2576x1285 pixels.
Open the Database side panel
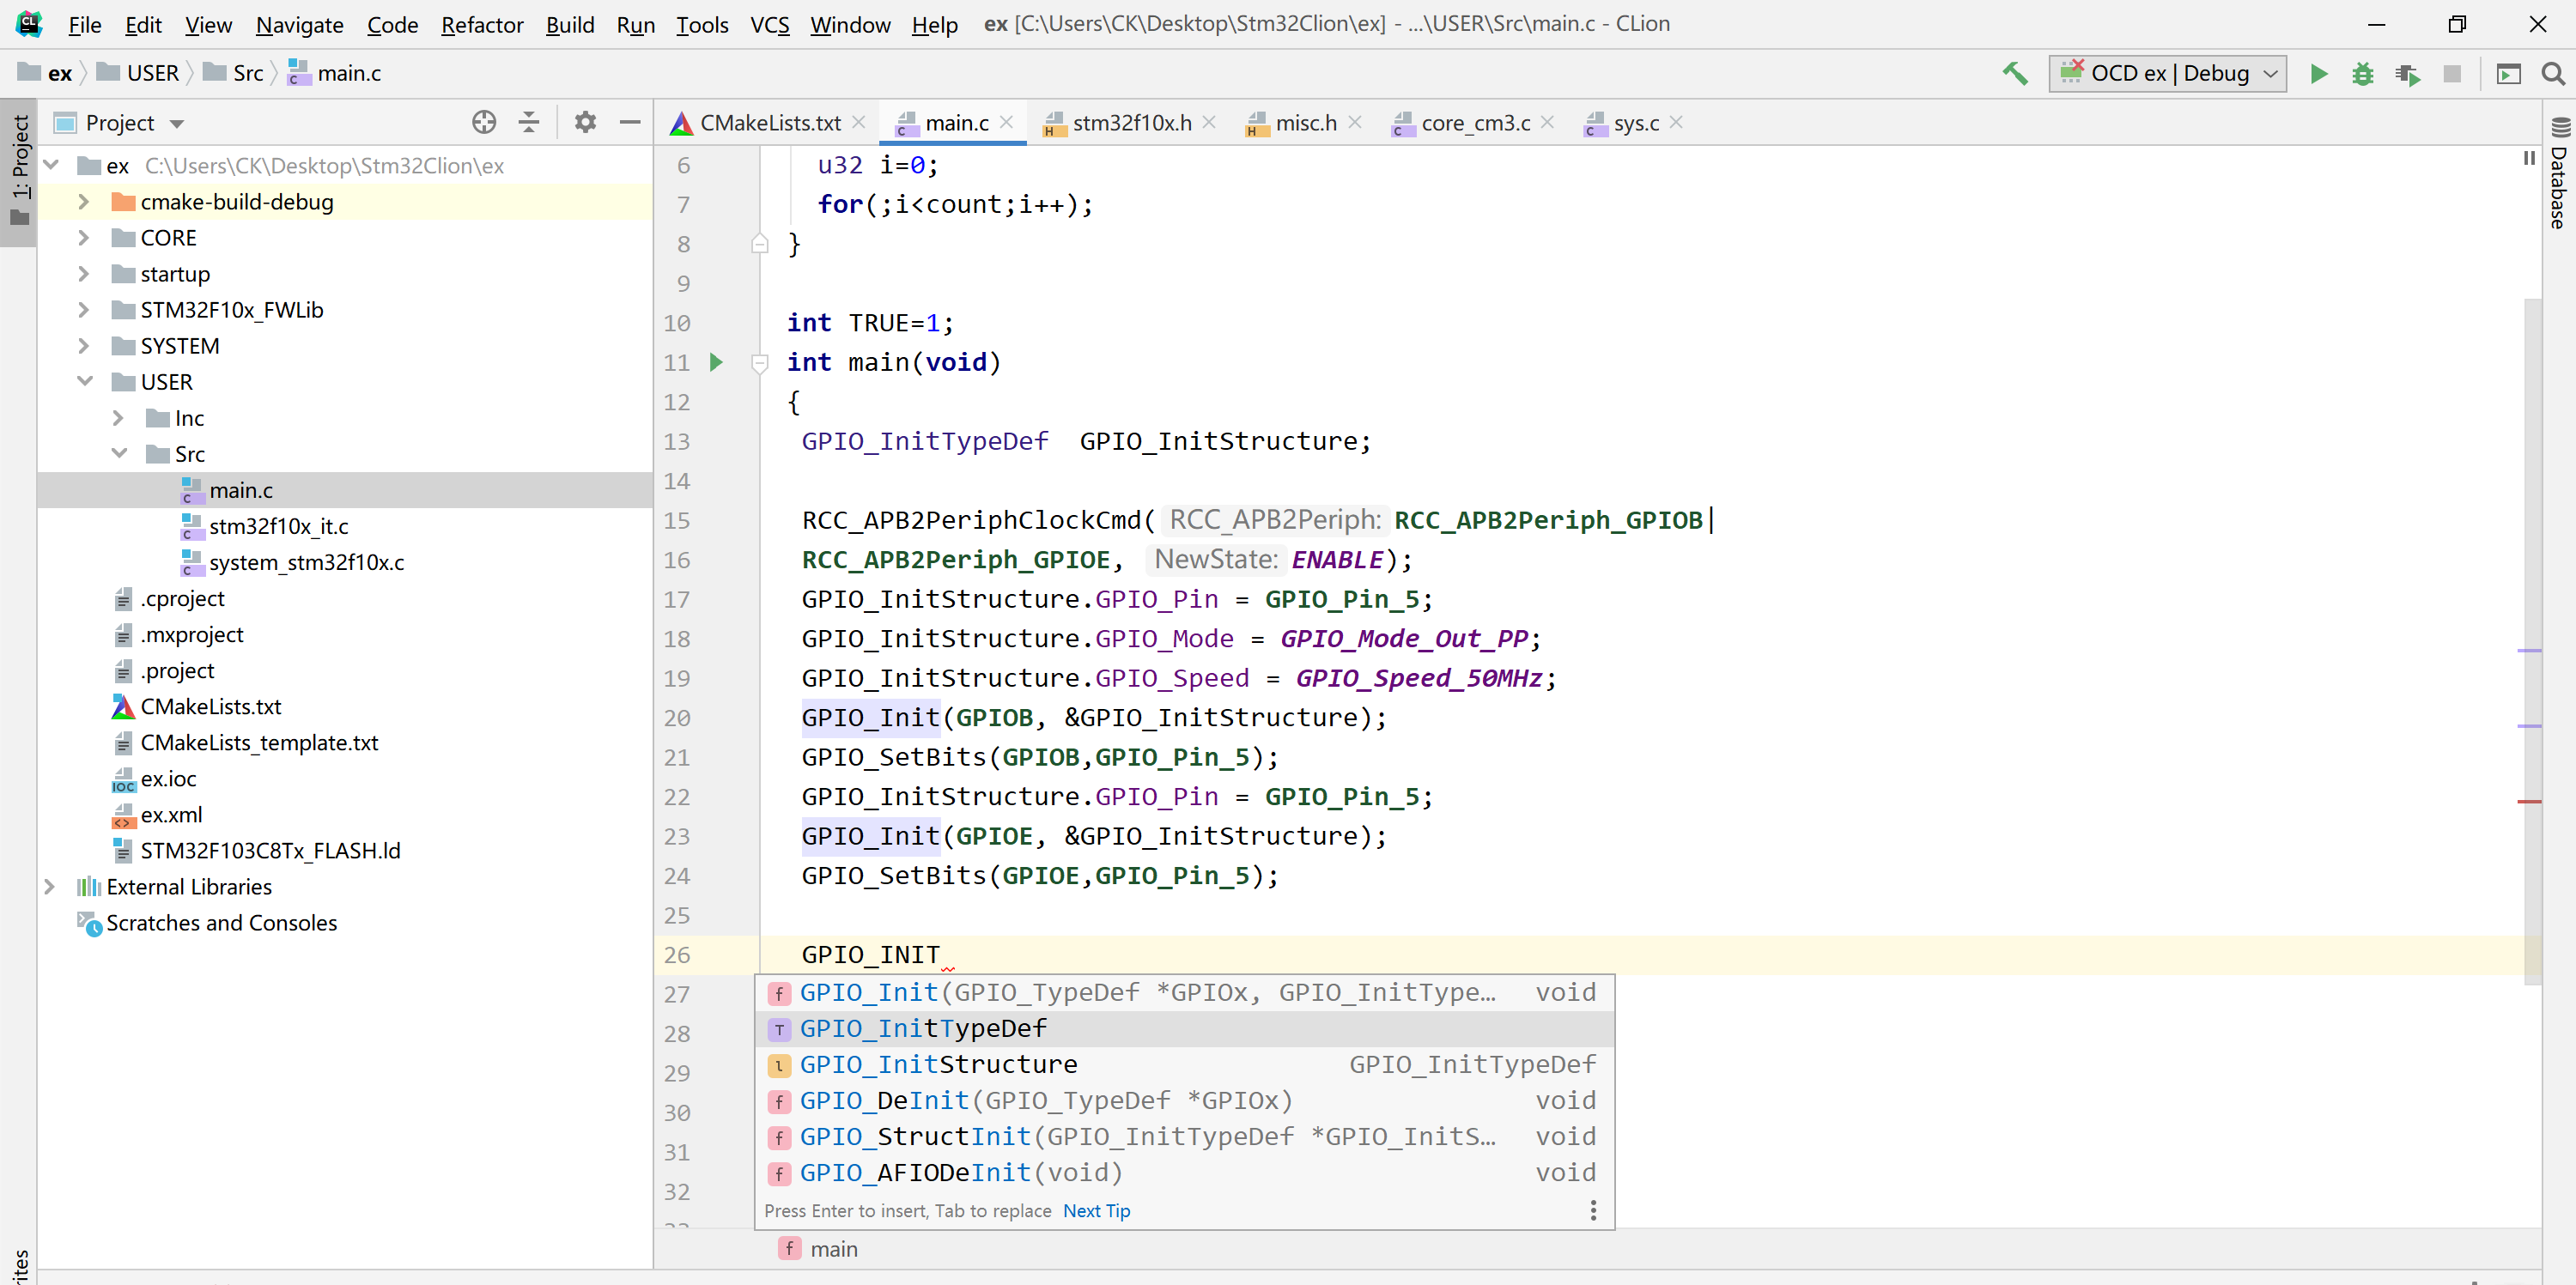2559,172
